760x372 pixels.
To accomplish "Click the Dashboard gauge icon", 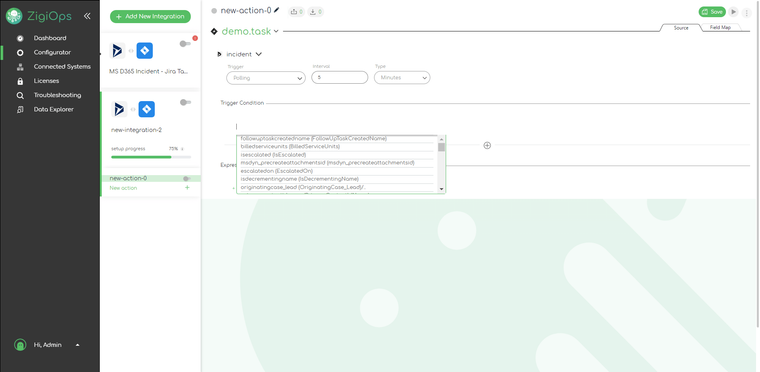I will coord(20,38).
